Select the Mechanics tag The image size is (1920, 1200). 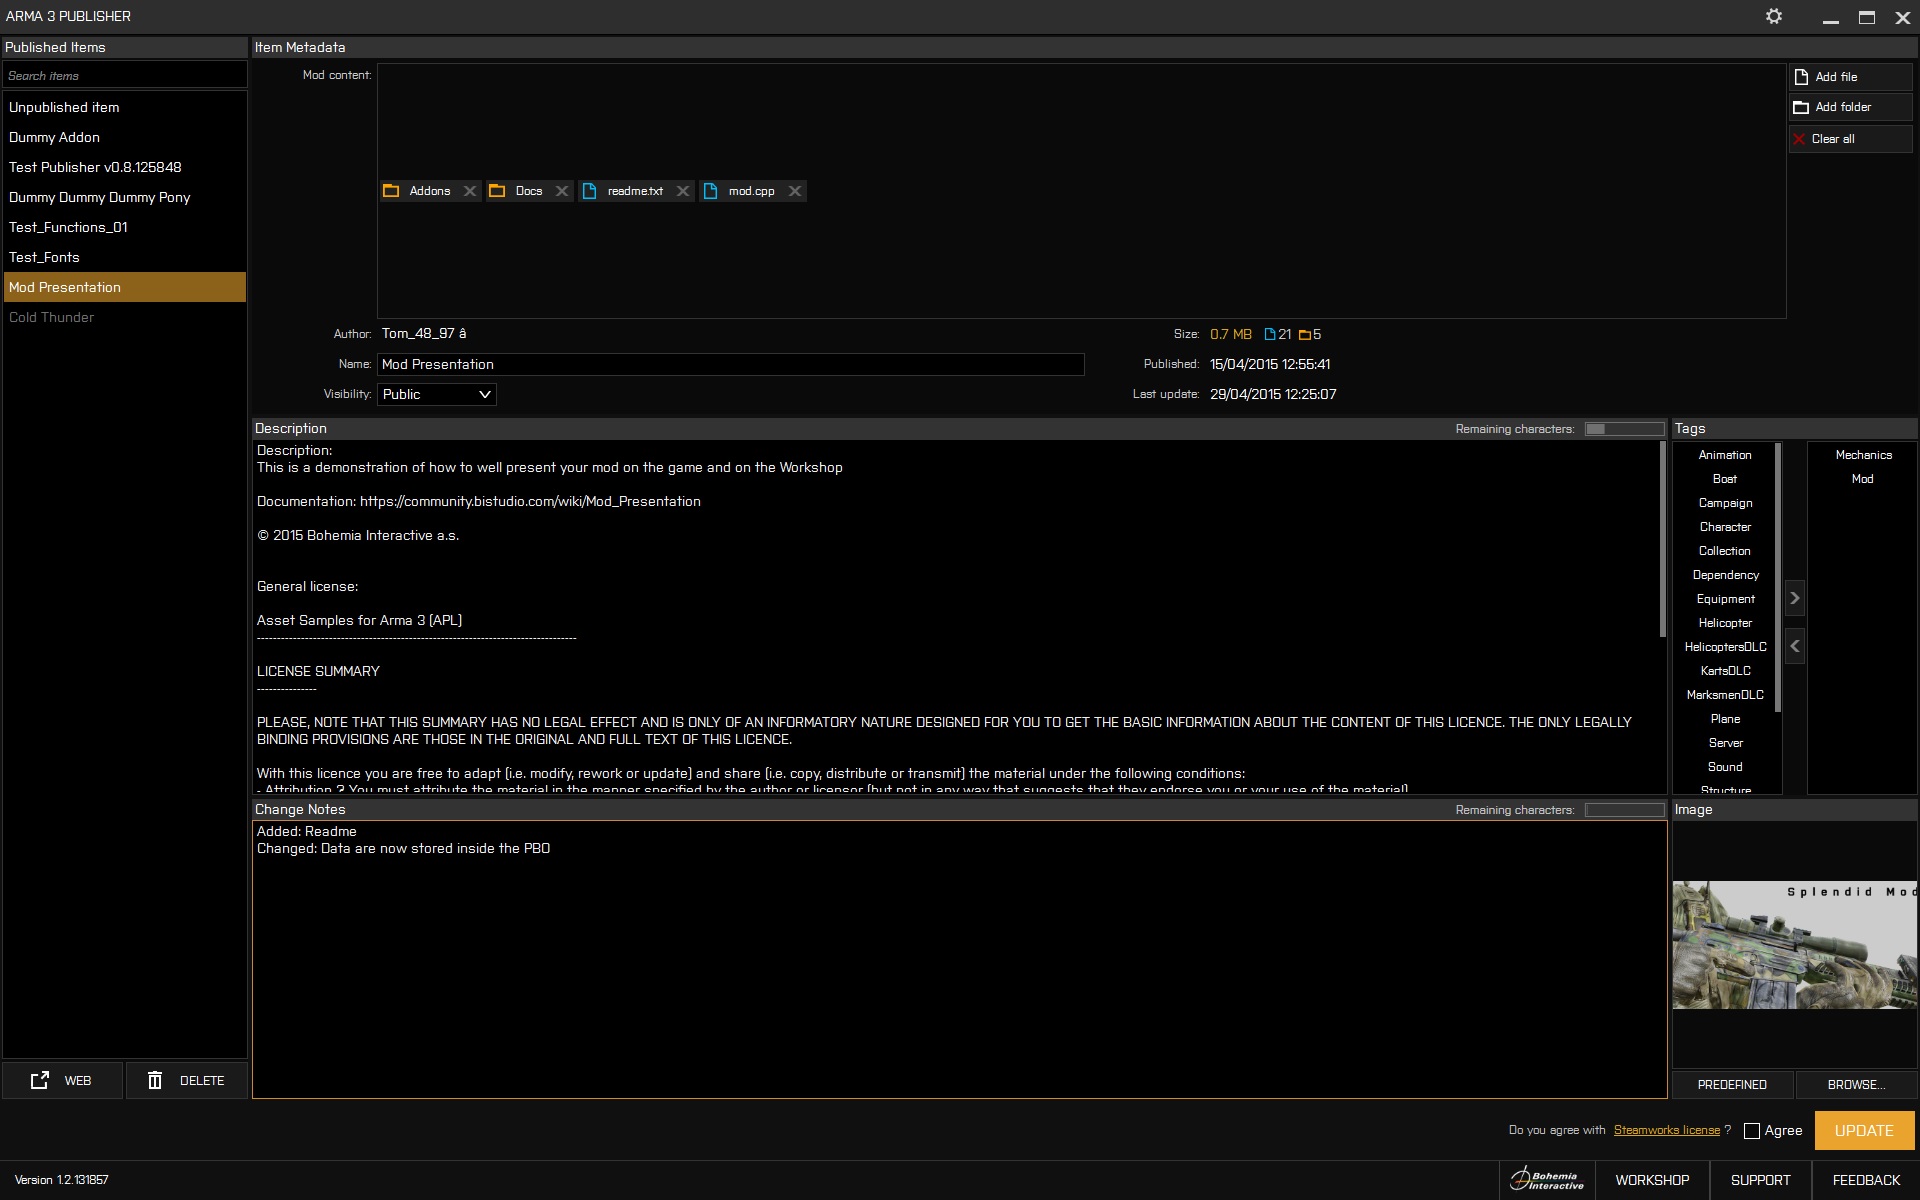point(1863,455)
